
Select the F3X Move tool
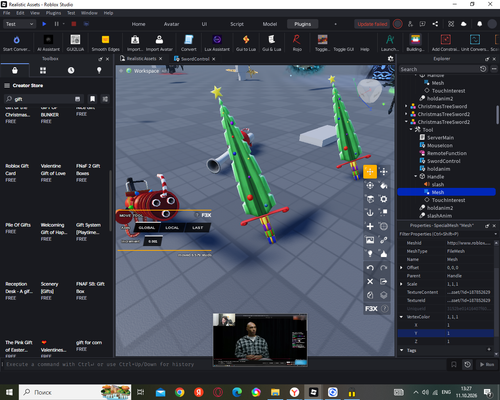(370, 172)
